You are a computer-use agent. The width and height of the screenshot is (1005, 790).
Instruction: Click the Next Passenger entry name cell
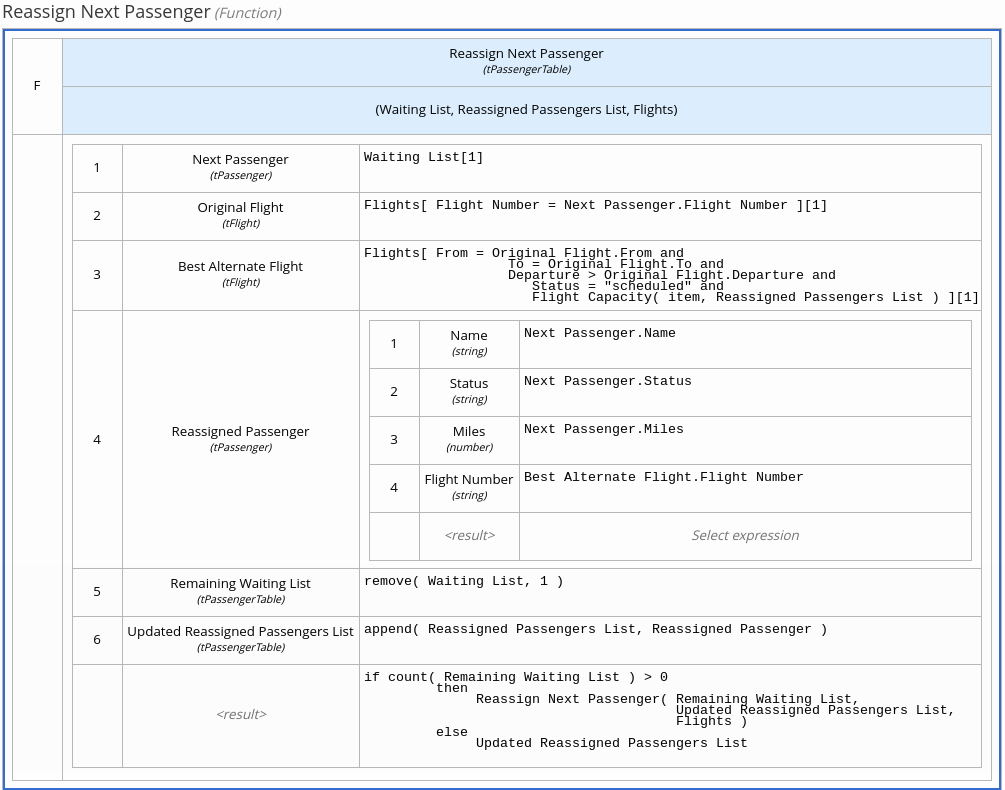pyautogui.click(x=240, y=167)
